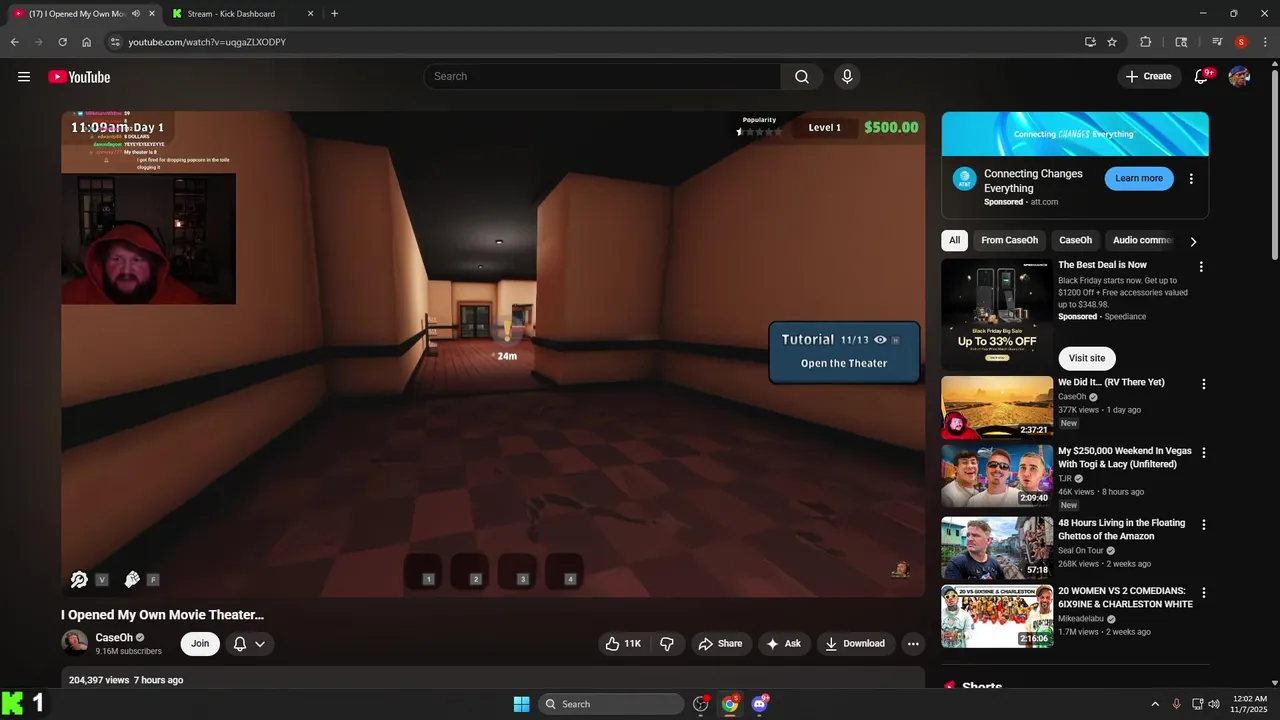Reload the current page
This screenshot has height=720, width=1280.
click(x=62, y=42)
